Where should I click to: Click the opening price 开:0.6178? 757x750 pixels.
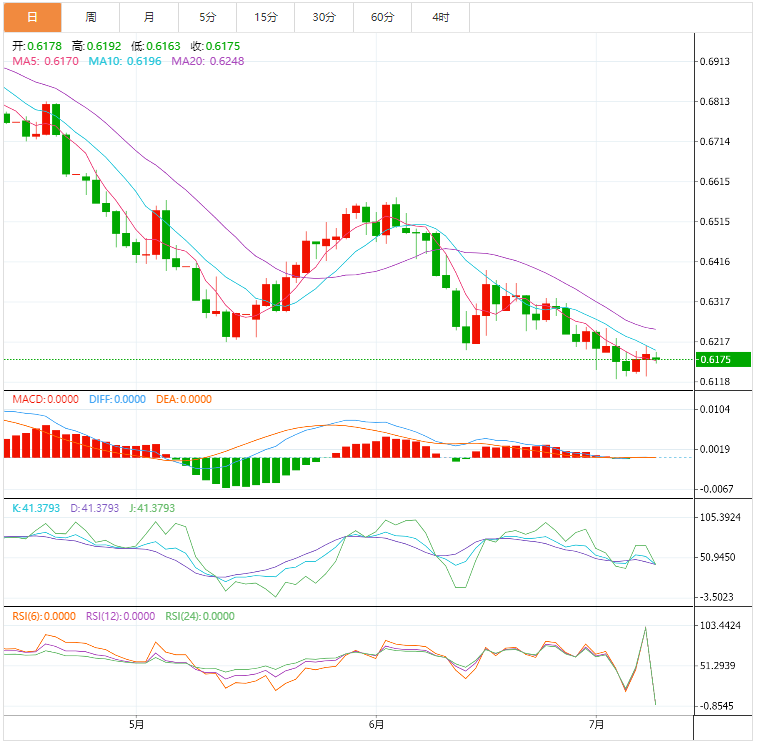tap(37, 46)
